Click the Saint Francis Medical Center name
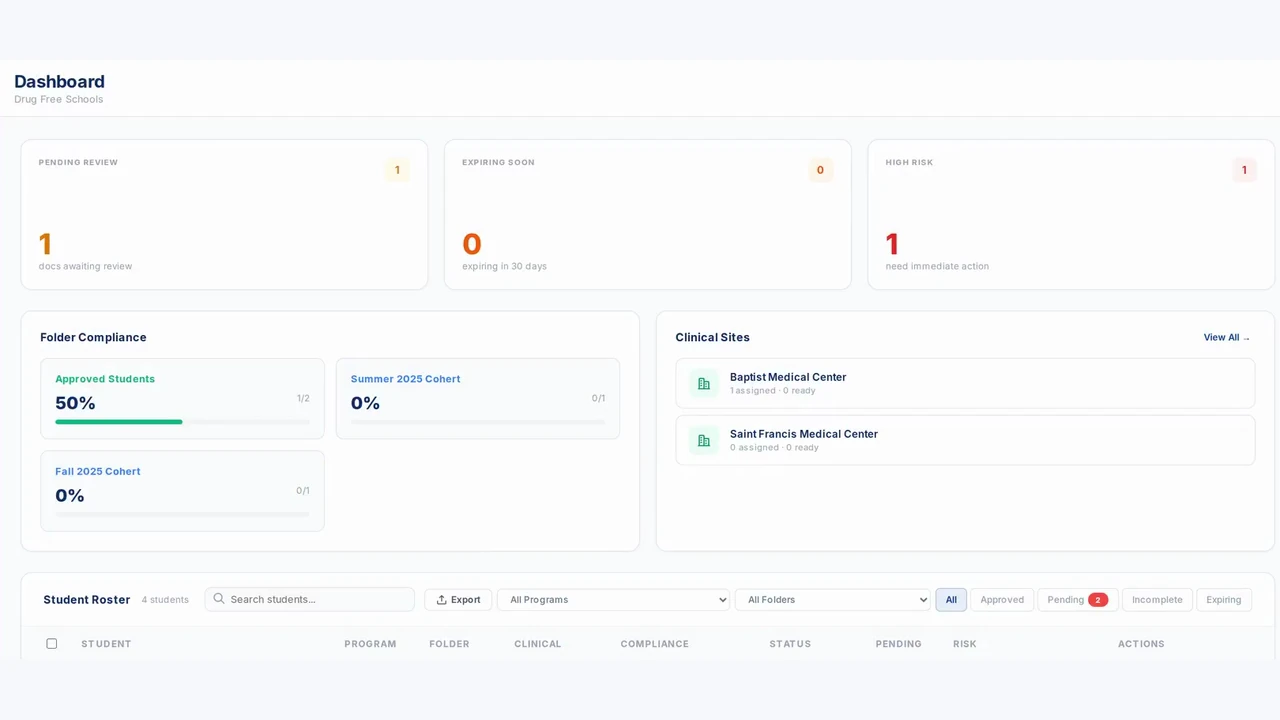 point(804,434)
